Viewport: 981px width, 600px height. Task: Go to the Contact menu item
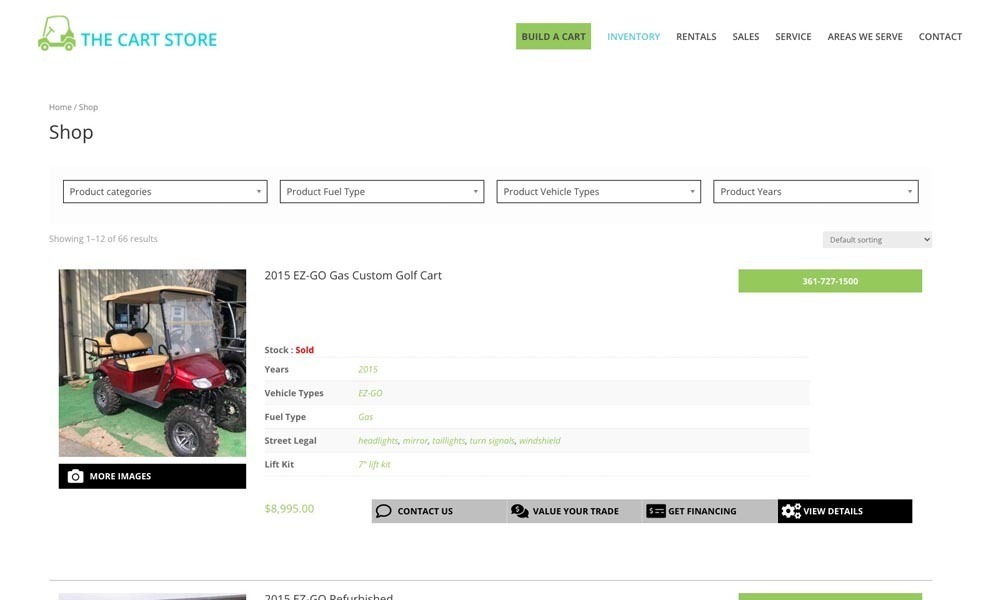(940, 37)
